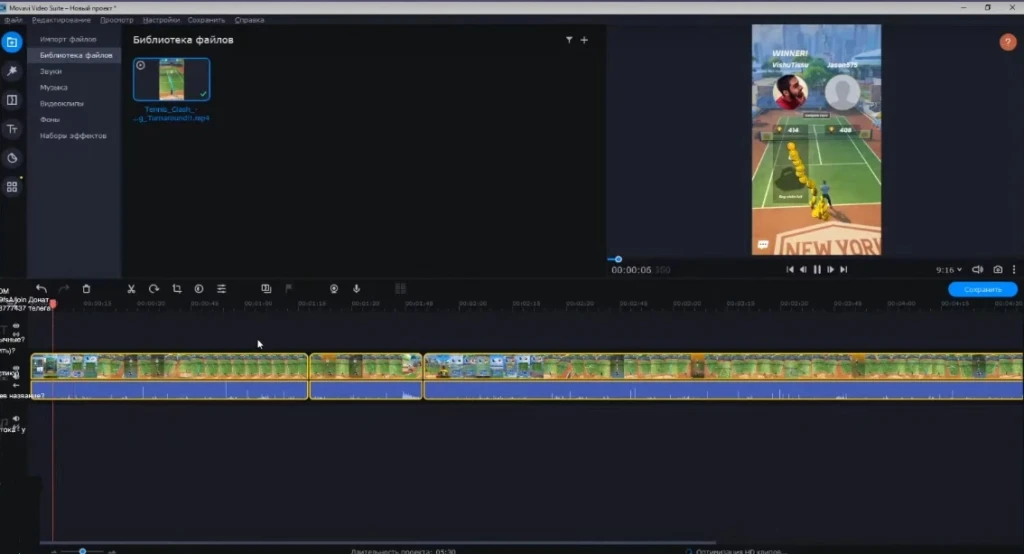
Task: Open the Редактирование menu
Action: (61, 20)
